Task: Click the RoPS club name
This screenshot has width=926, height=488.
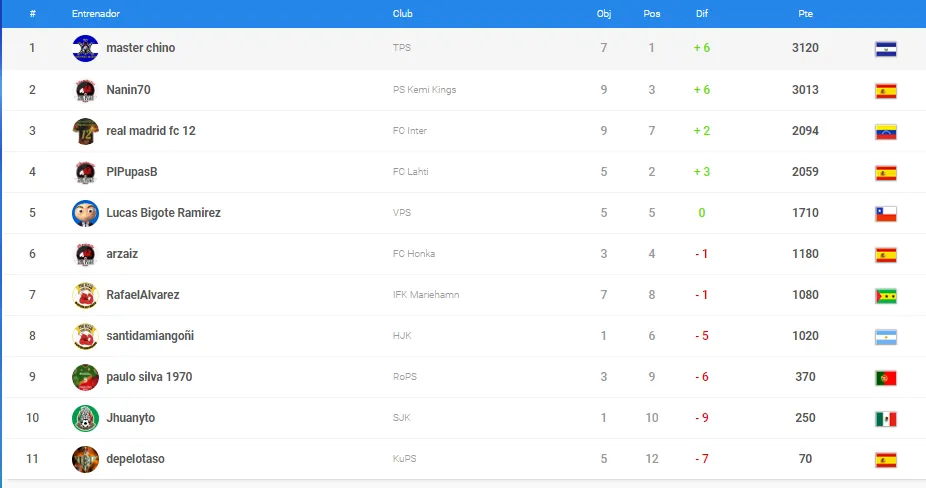Action: [405, 377]
